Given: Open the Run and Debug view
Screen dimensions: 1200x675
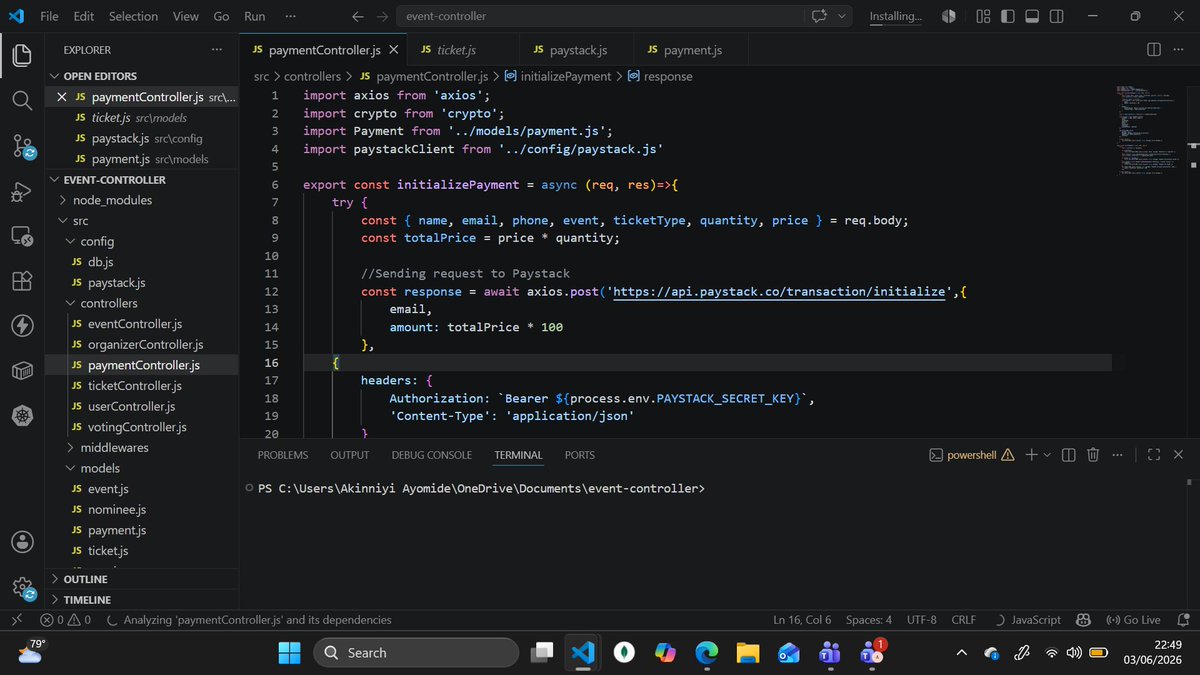Looking at the screenshot, I should tap(21, 192).
